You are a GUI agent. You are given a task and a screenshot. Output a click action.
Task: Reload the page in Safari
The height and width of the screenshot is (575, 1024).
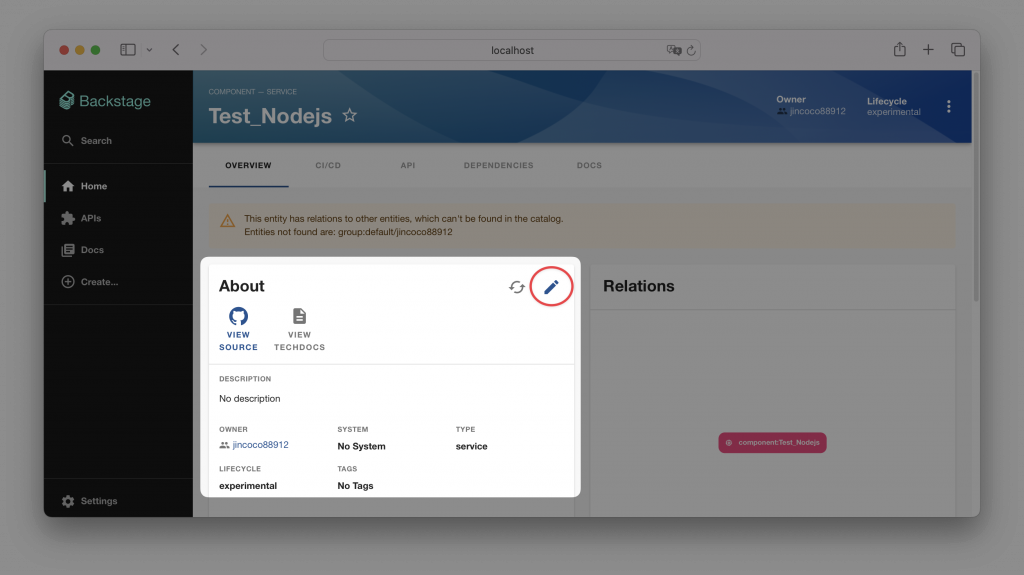(691, 50)
